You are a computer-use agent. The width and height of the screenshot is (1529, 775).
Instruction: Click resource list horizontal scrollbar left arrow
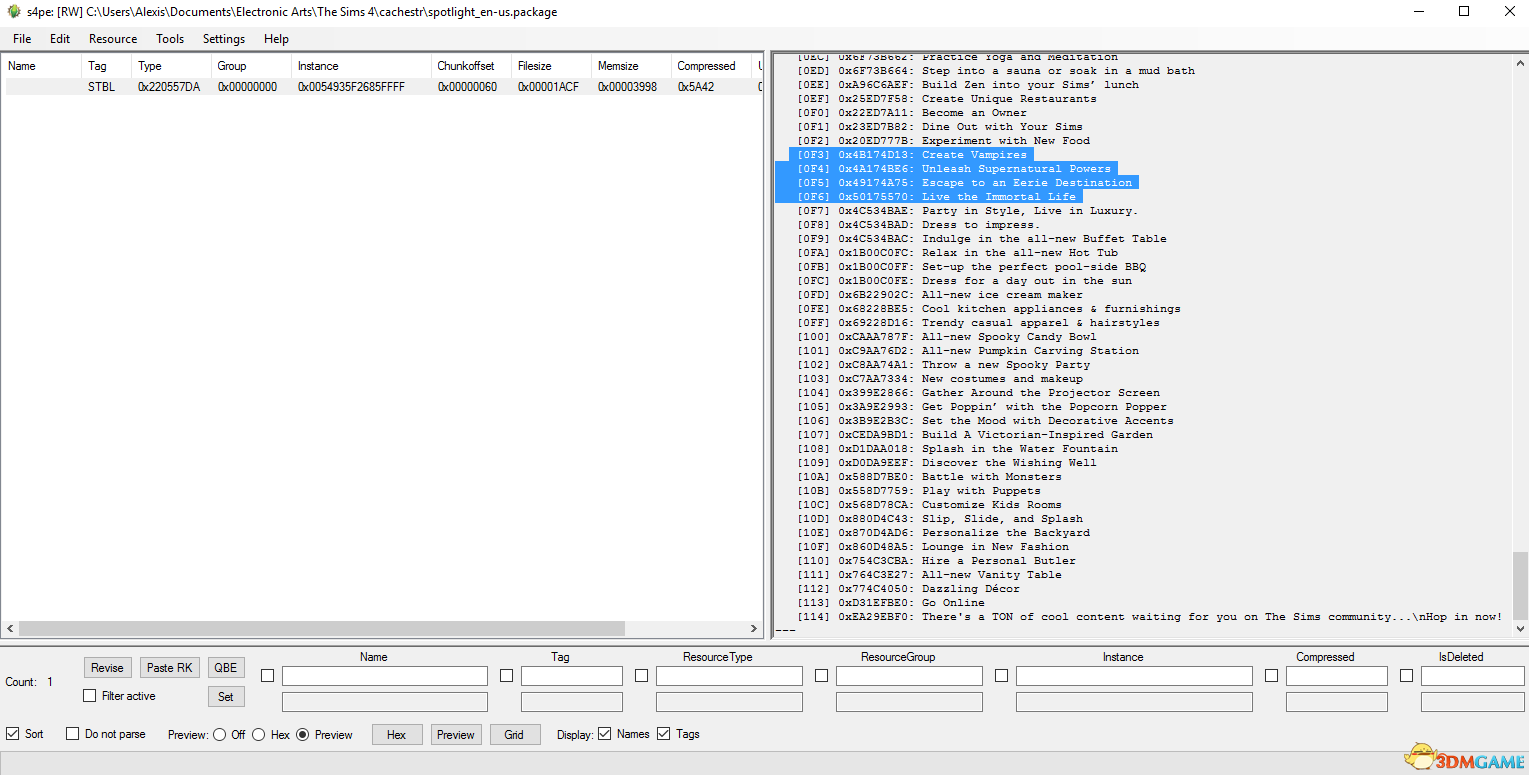click(x=11, y=629)
